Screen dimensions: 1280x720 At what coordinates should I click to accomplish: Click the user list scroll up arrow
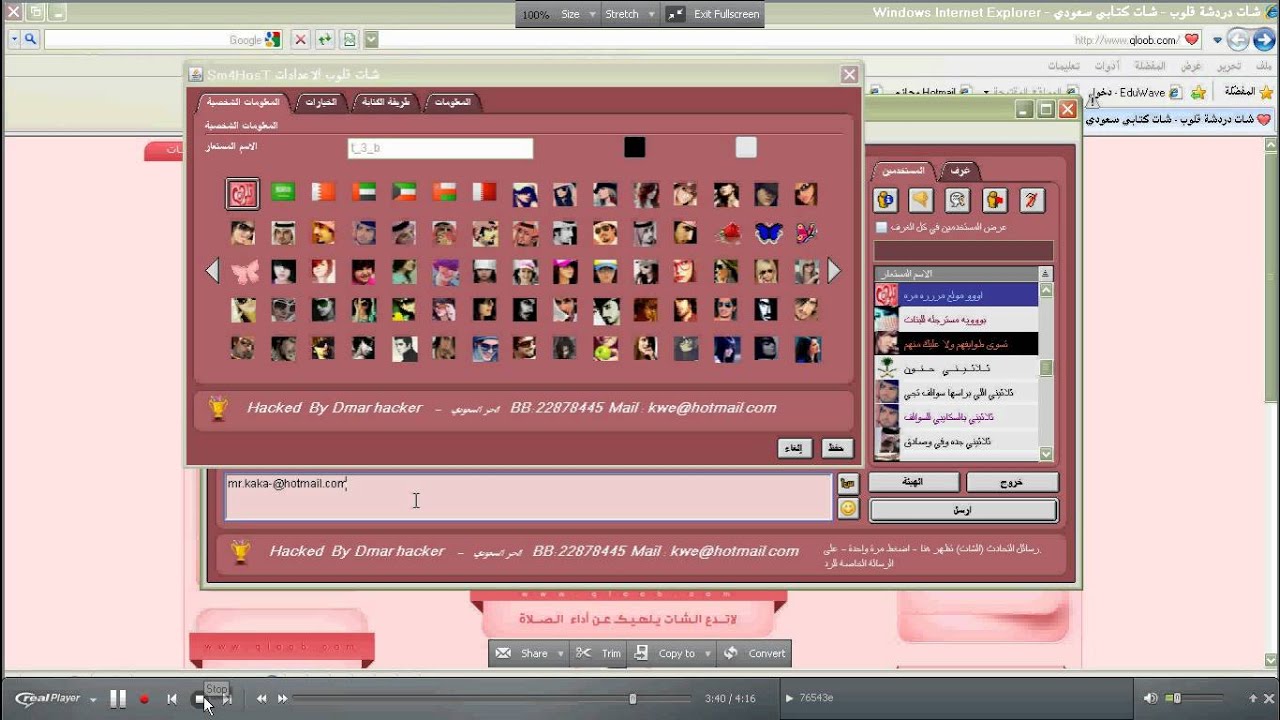point(1046,290)
